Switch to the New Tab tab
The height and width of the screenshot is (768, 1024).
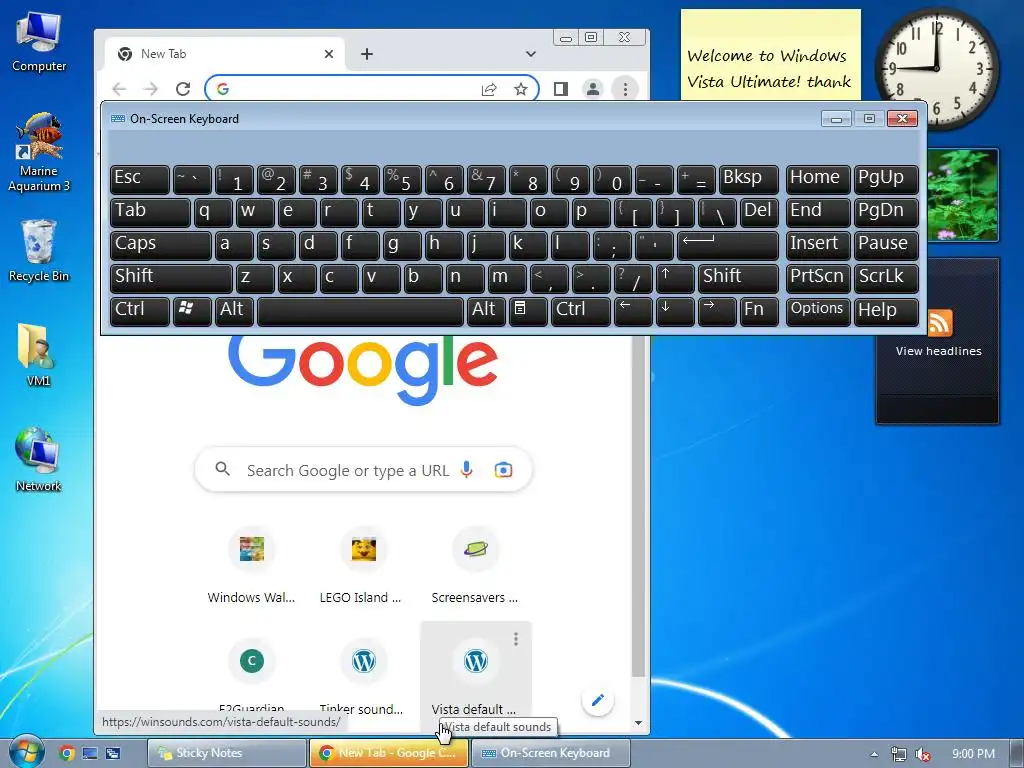(222, 54)
